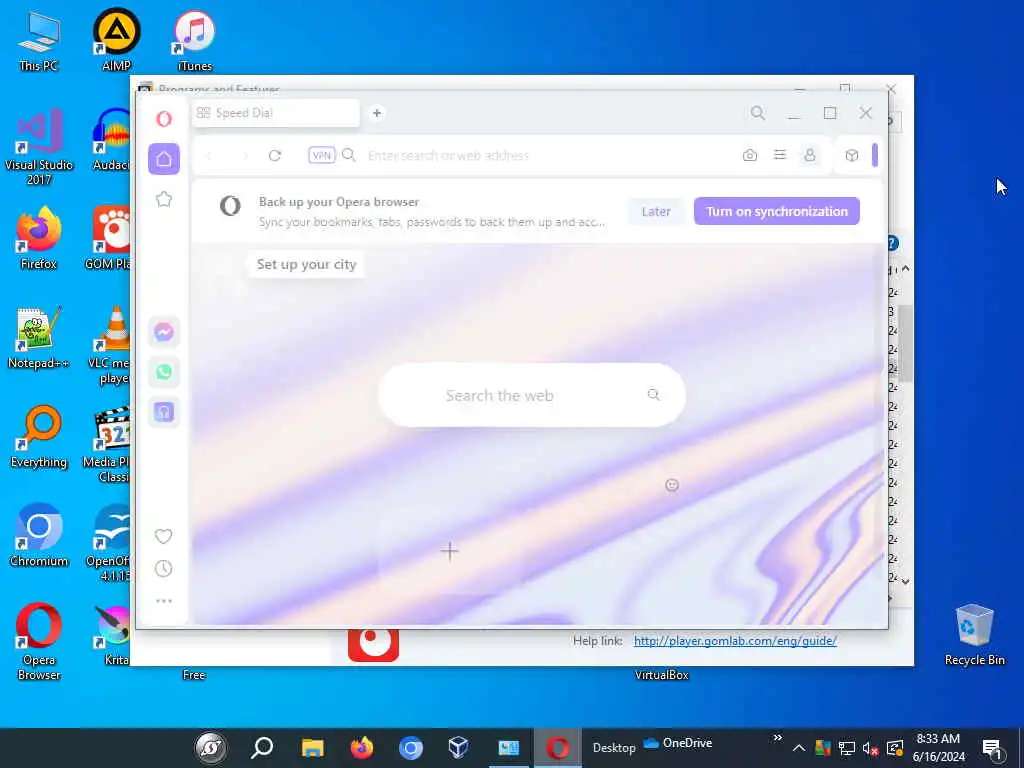The image size is (1024, 768).
Task: Select This PC desktop icon
Action: pyautogui.click(x=39, y=40)
